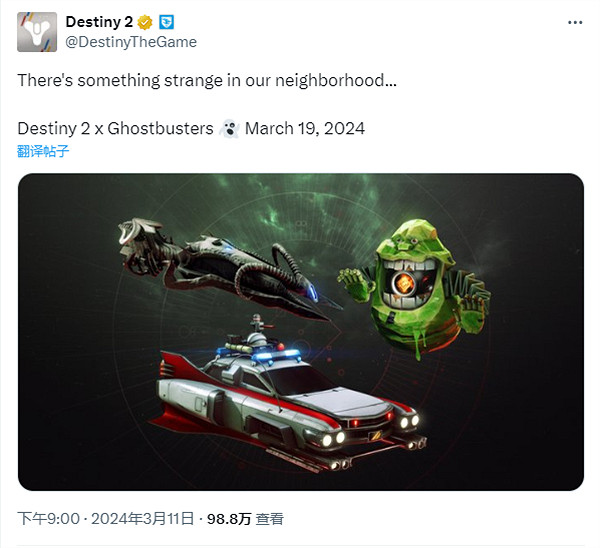Click the black spaceship in the image
Screen dimensions: 600x548
tap(226, 268)
